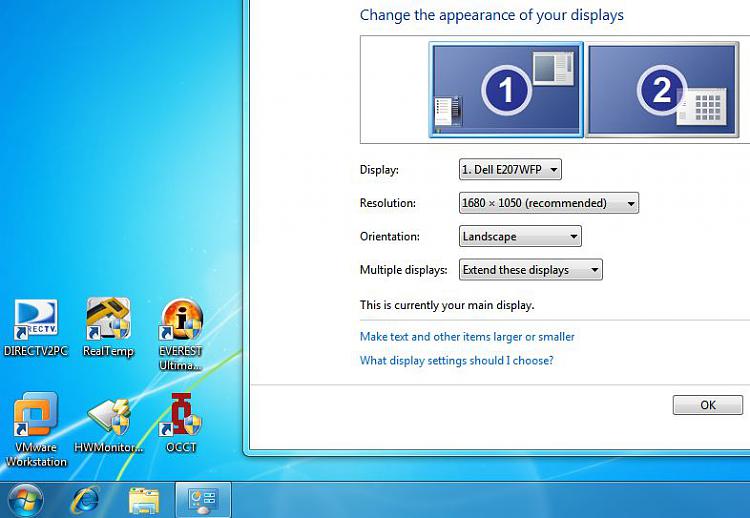Click the 'Display:' label
The width and height of the screenshot is (750, 518).
tap(379, 169)
